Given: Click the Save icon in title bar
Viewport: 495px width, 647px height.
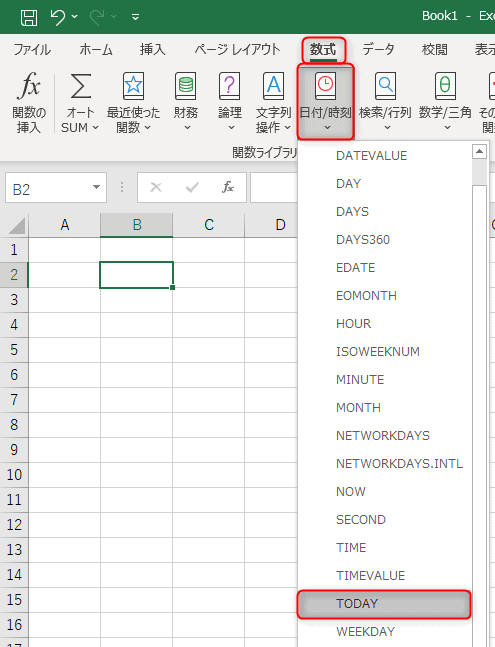Looking at the screenshot, I should point(29,17).
